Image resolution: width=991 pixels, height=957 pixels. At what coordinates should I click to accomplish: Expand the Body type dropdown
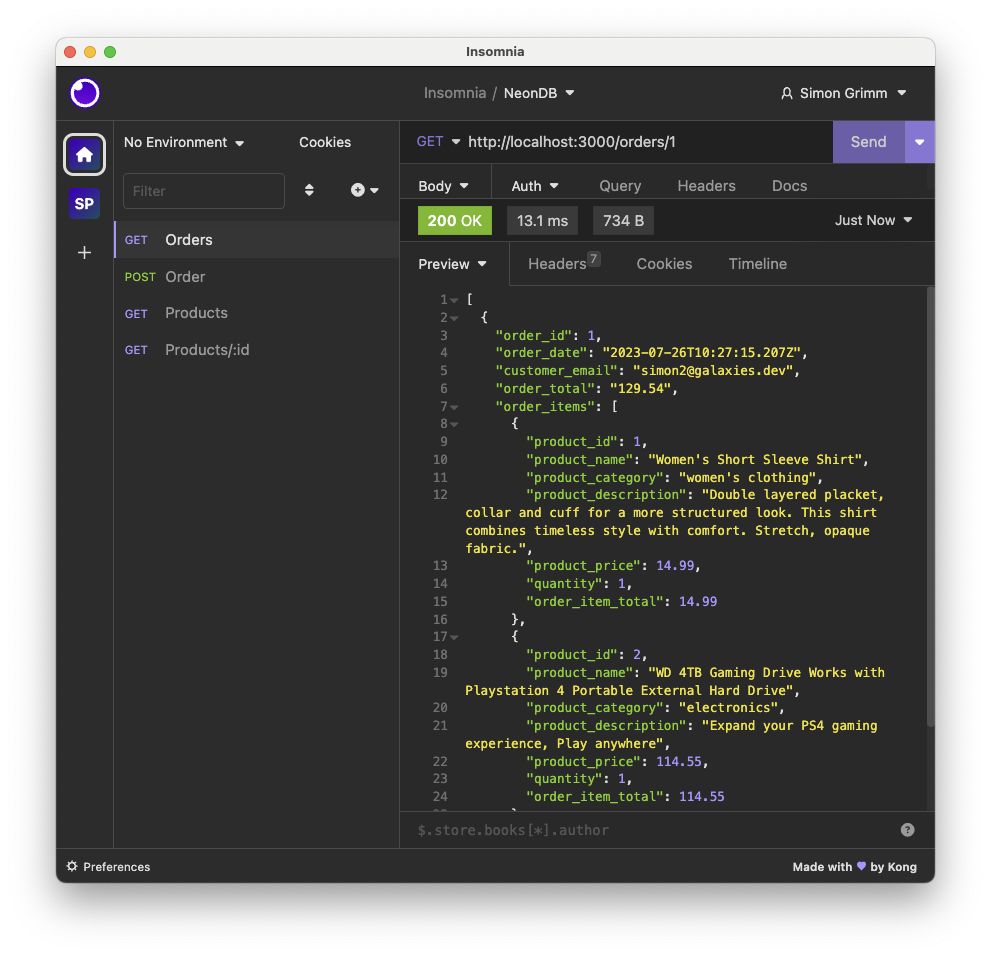(x=443, y=186)
